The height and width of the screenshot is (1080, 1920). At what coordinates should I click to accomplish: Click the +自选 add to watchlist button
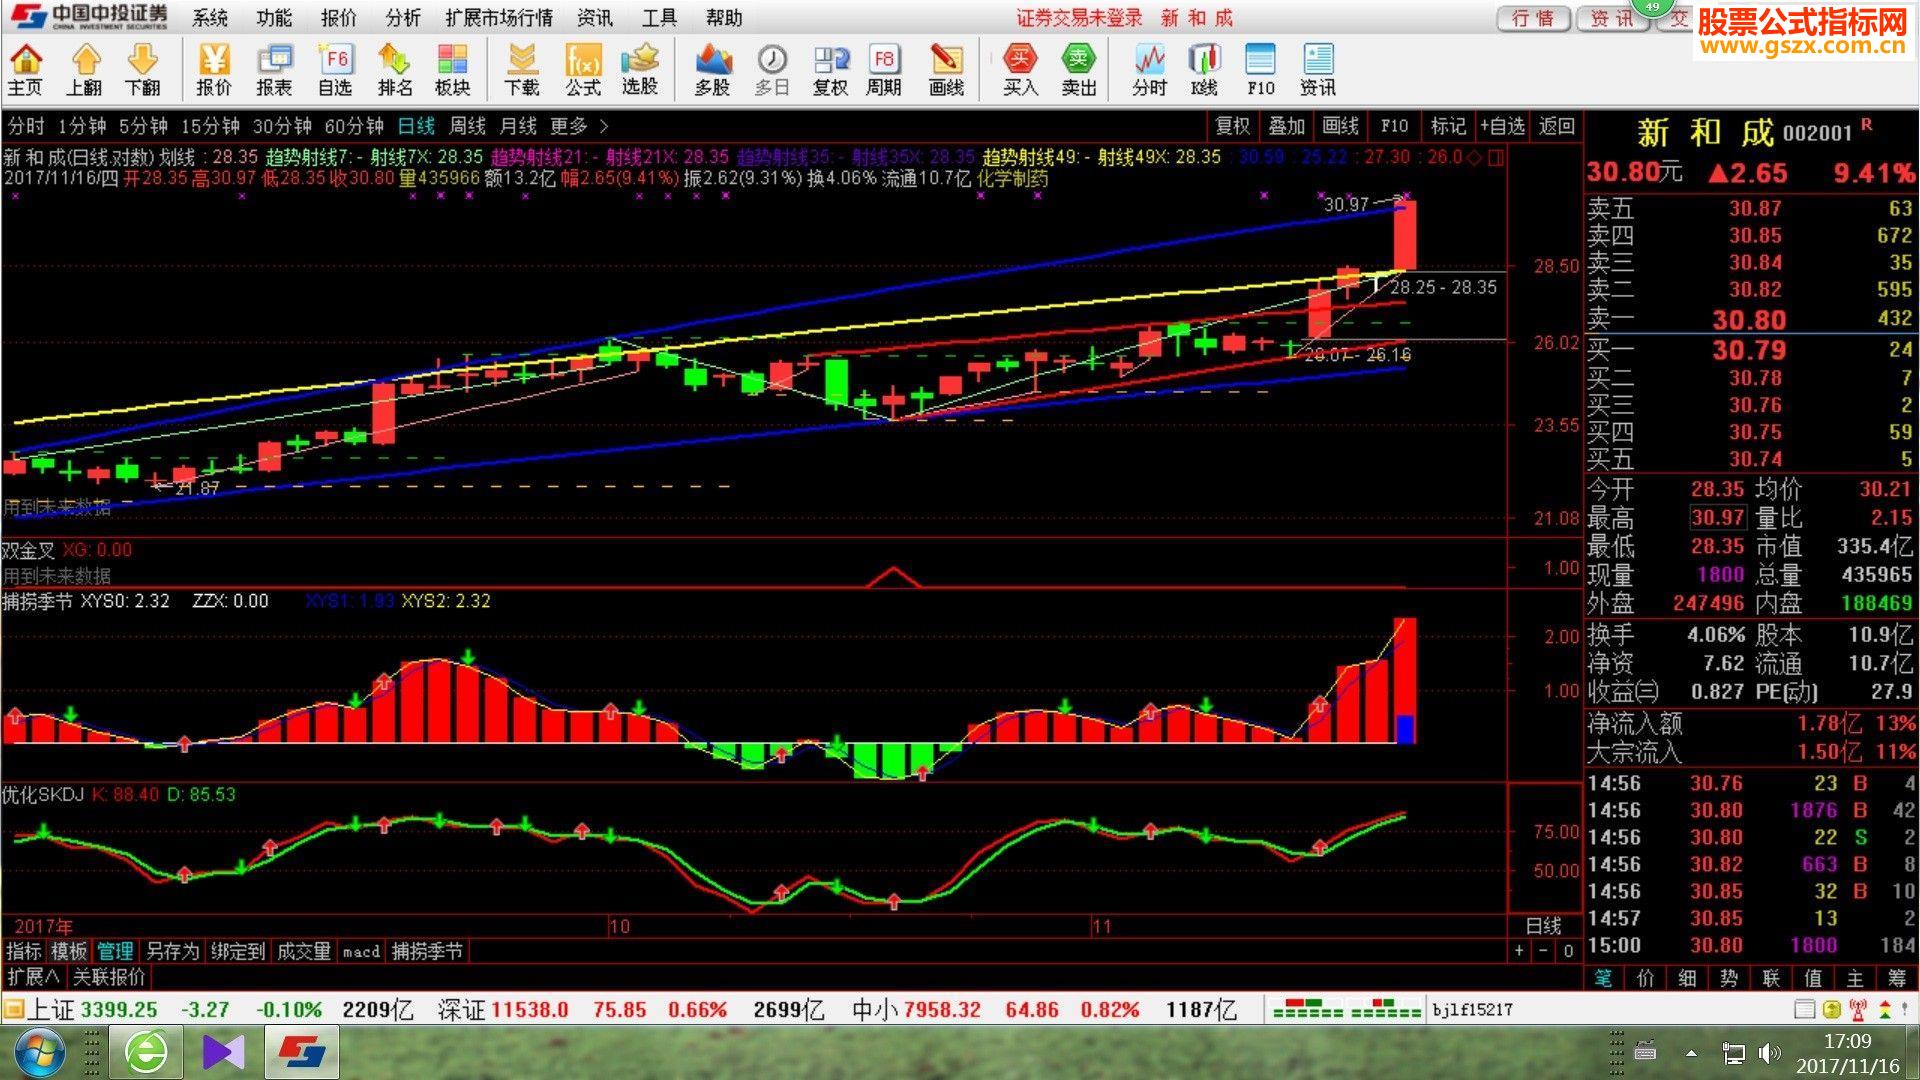click(x=1502, y=126)
